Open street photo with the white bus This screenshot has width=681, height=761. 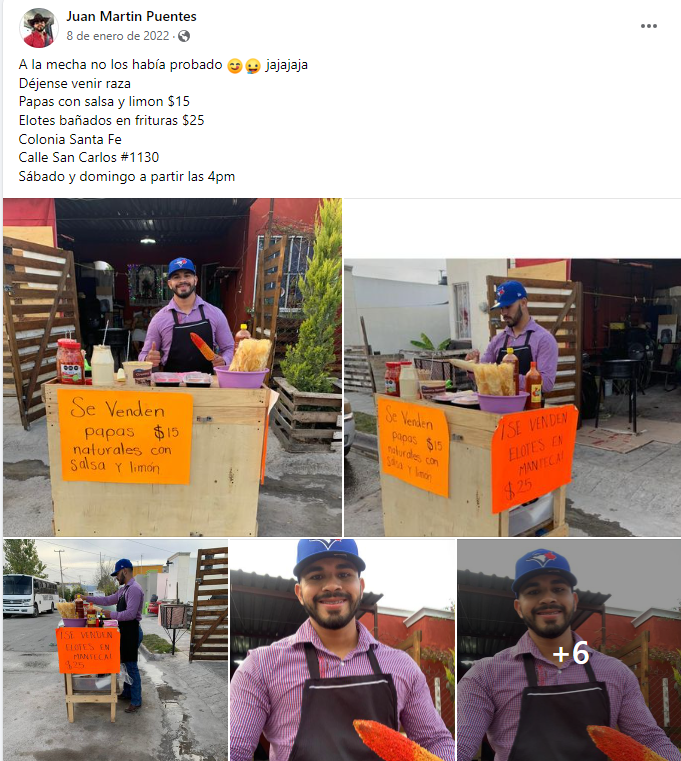[116, 650]
